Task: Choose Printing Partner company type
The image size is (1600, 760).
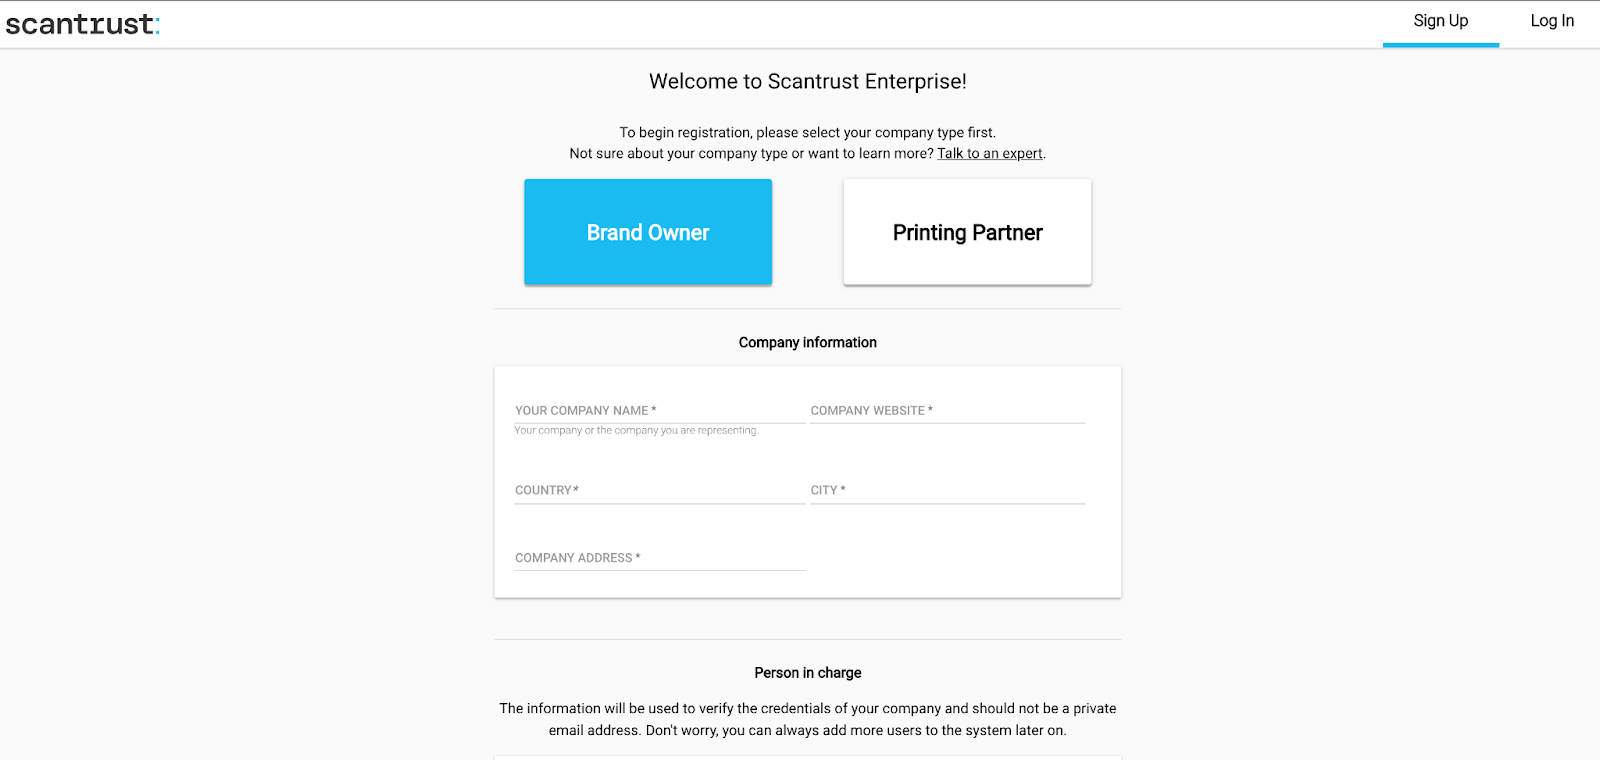Action: coord(967,232)
